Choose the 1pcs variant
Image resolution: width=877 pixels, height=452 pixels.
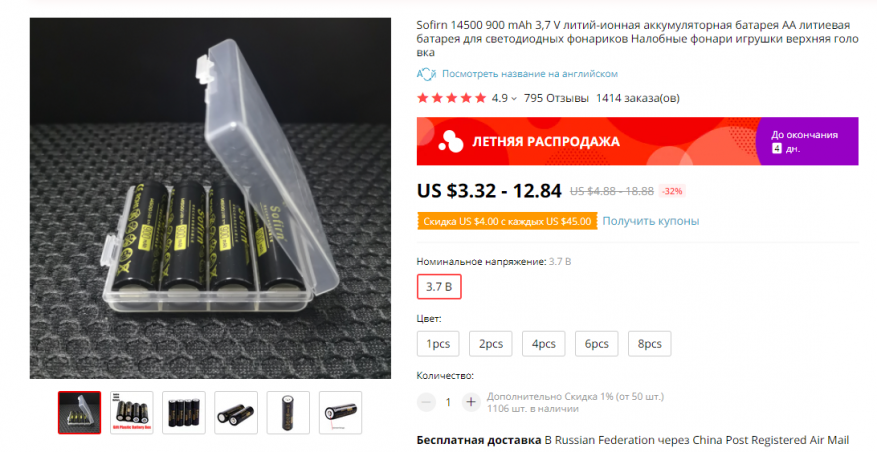(x=438, y=343)
